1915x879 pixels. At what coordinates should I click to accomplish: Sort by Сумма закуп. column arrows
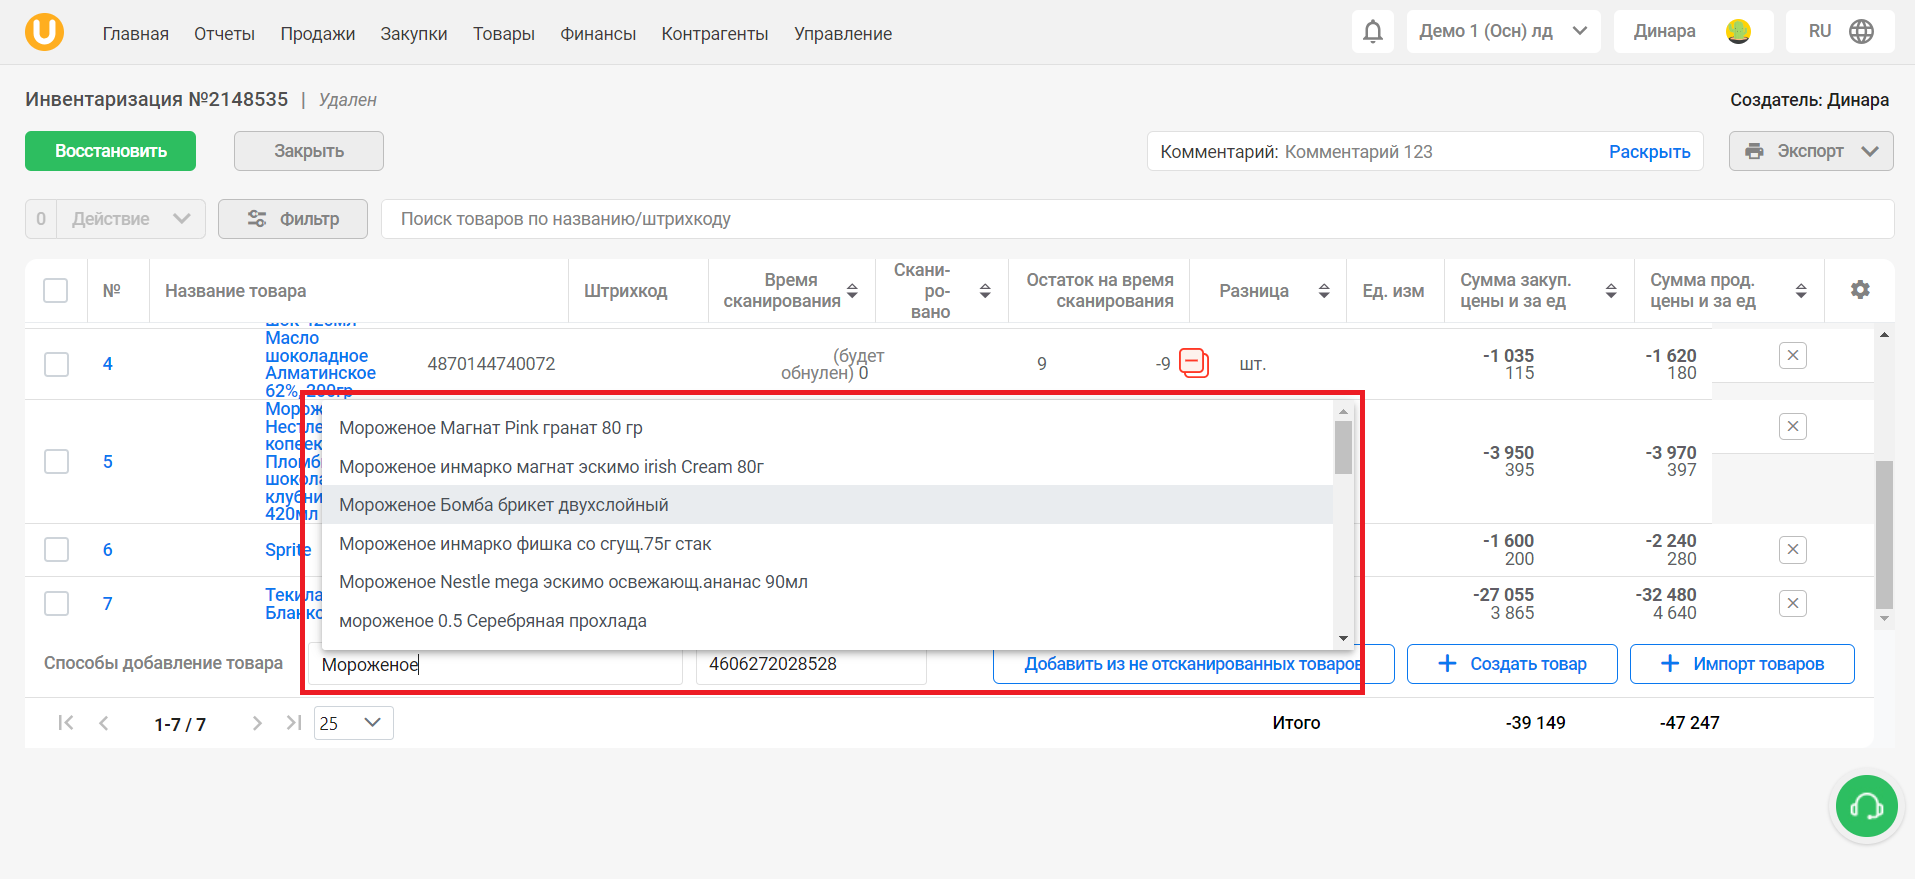pos(1611,291)
